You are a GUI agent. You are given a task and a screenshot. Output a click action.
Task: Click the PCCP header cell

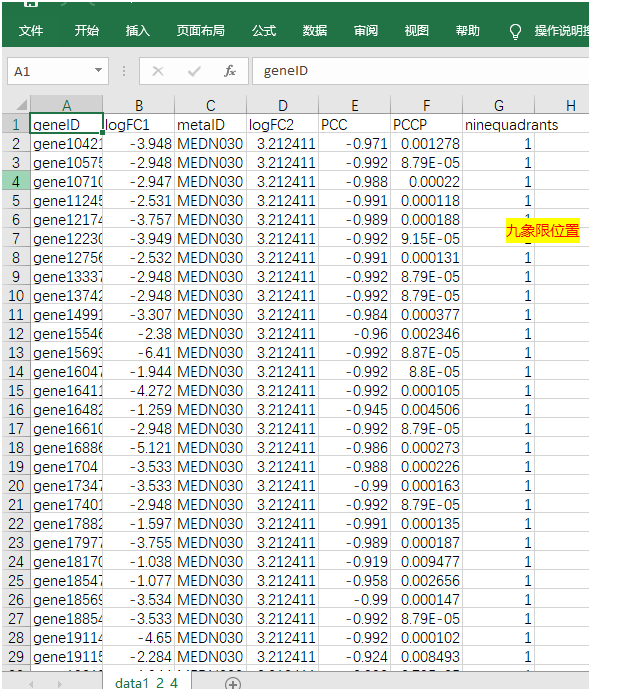tap(426, 124)
